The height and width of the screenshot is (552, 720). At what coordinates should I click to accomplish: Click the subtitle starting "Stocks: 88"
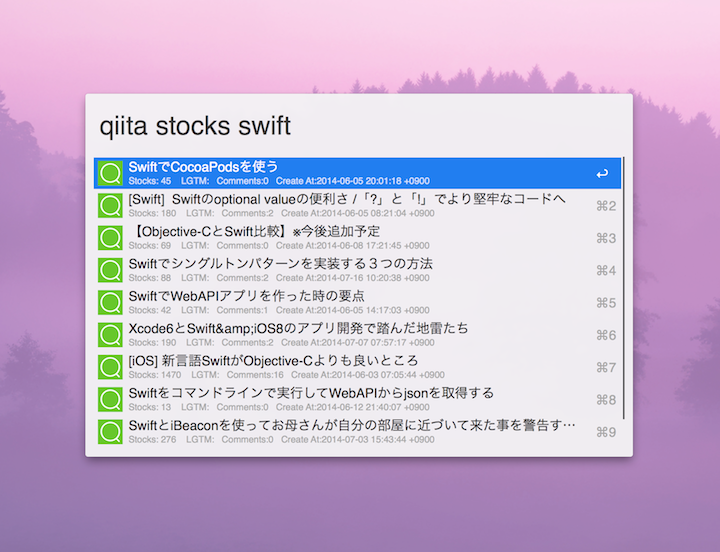point(279,278)
